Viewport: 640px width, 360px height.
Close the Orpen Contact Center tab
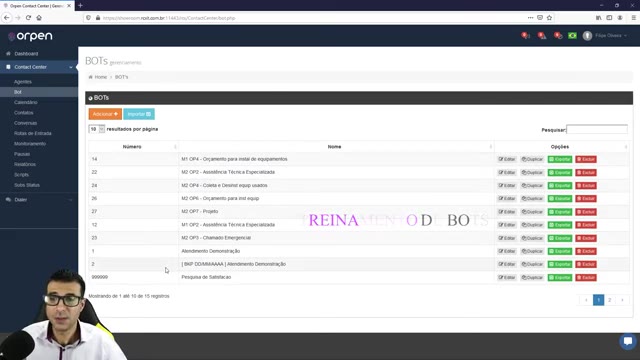(69, 6)
